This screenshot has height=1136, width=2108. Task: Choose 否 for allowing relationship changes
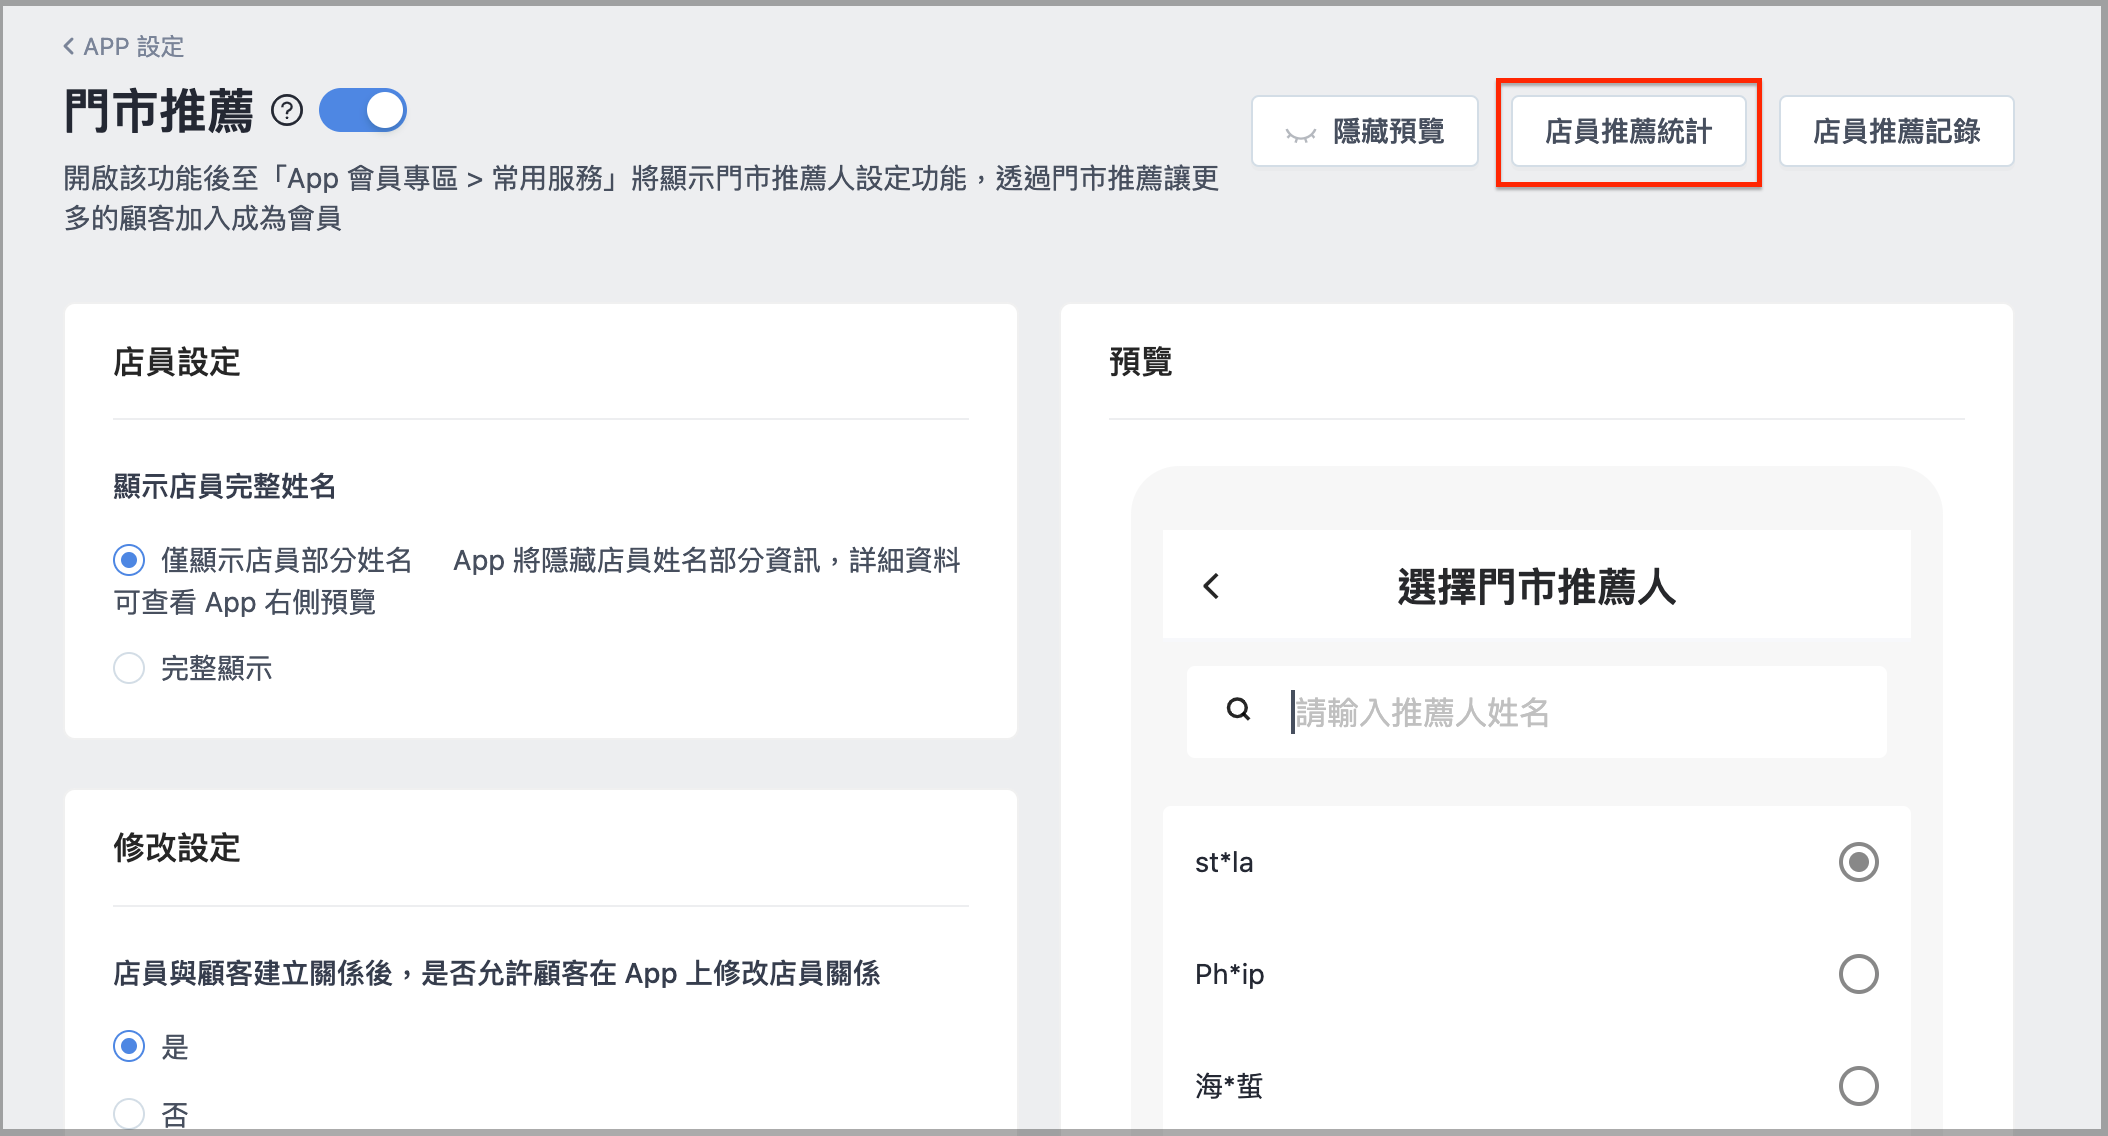129,1114
